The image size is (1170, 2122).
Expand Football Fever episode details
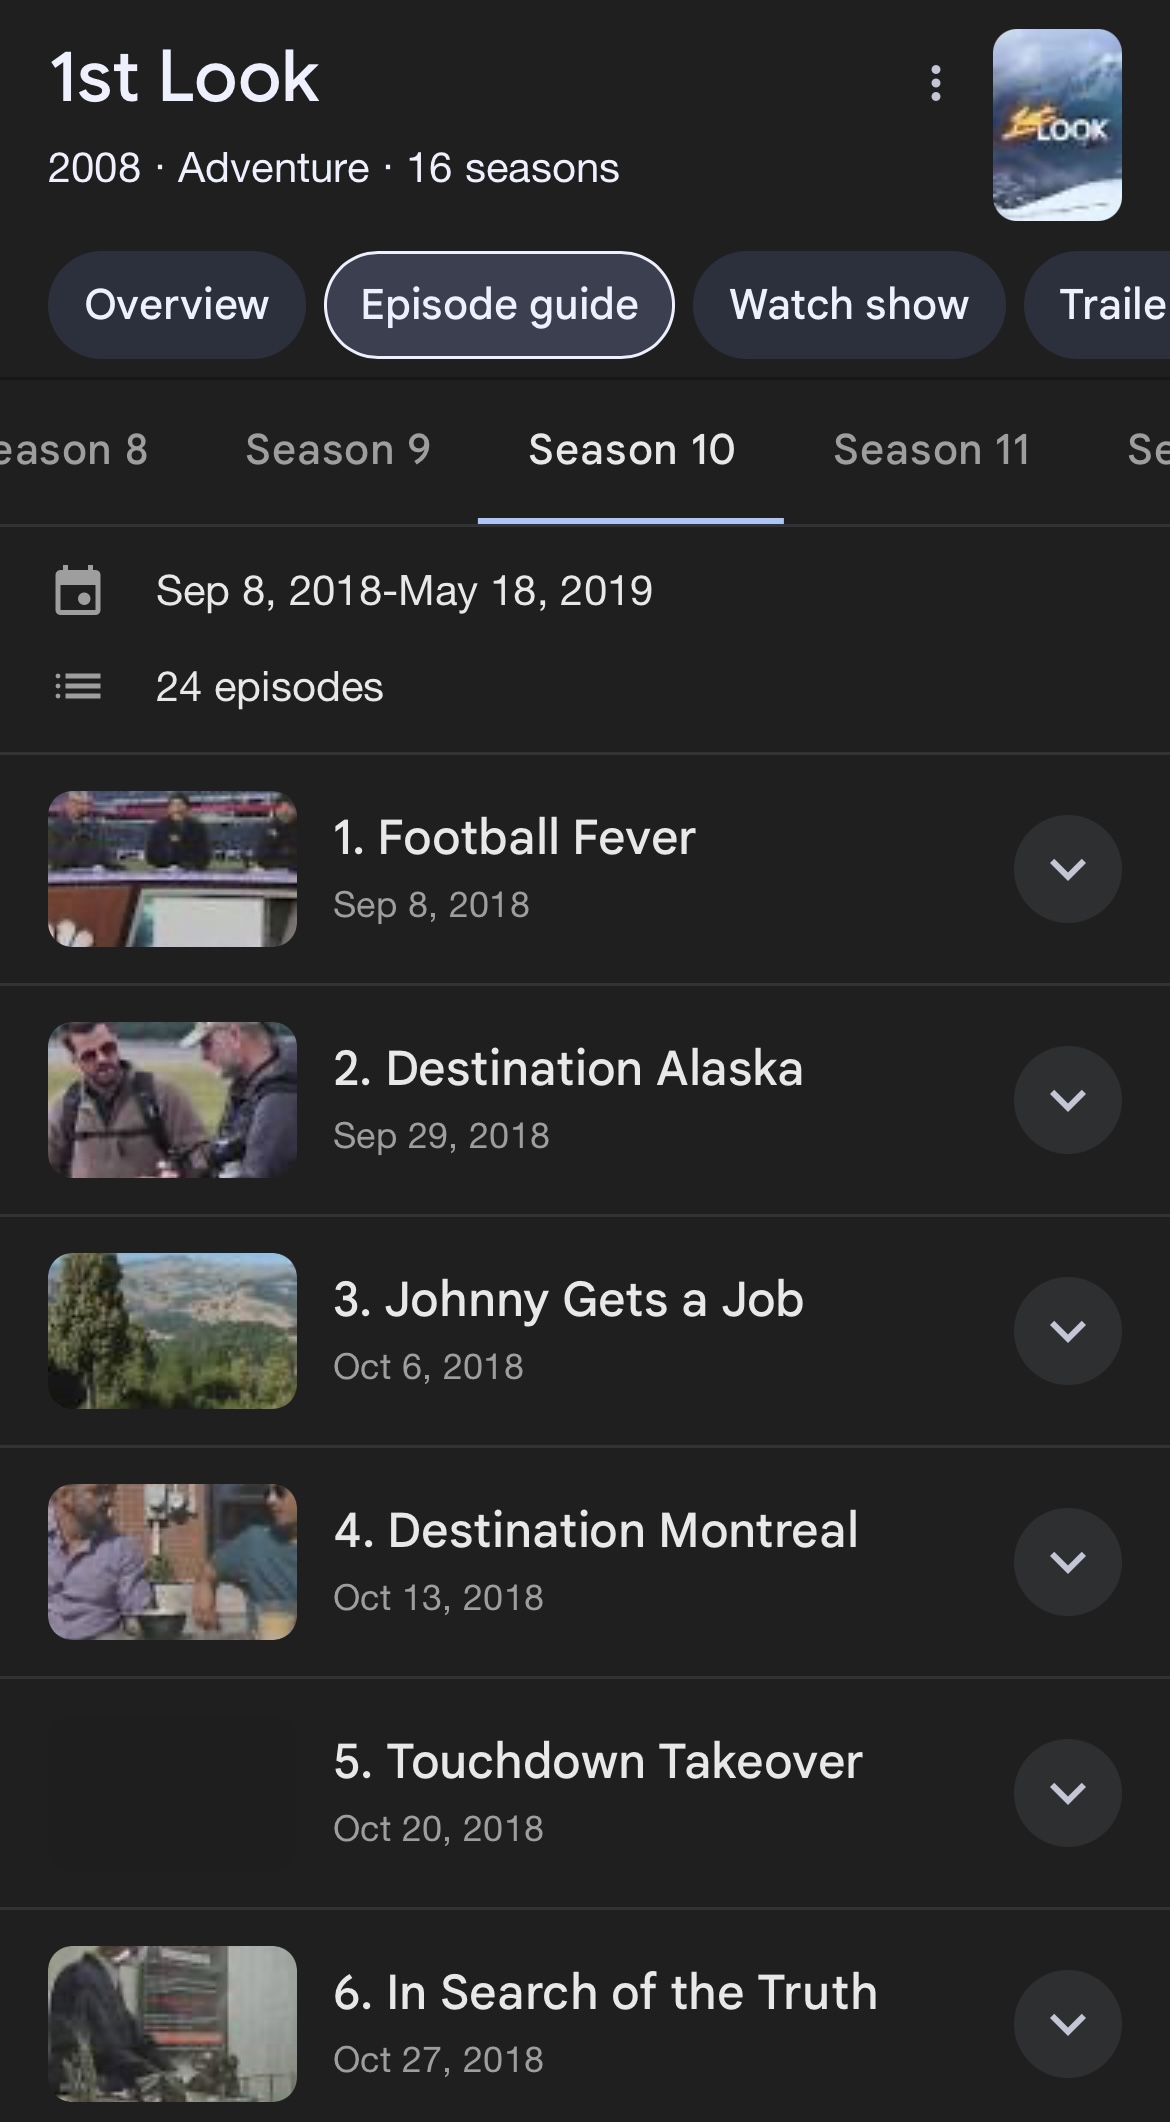click(1067, 869)
